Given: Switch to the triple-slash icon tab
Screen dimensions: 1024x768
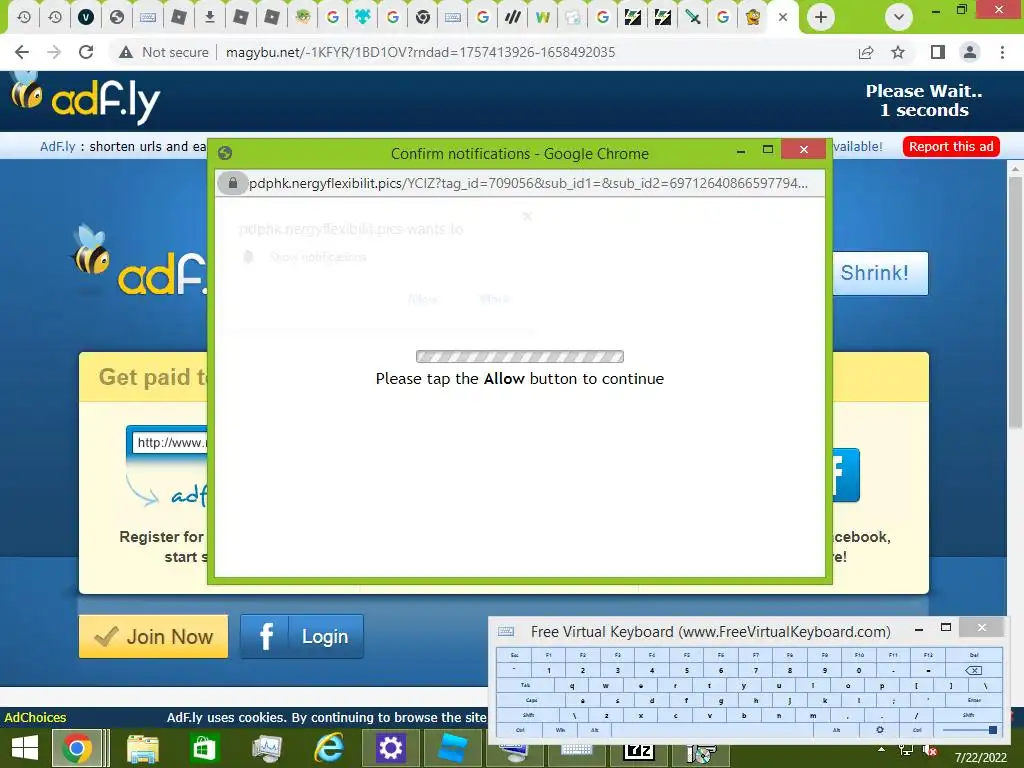Looking at the screenshot, I should coord(513,17).
